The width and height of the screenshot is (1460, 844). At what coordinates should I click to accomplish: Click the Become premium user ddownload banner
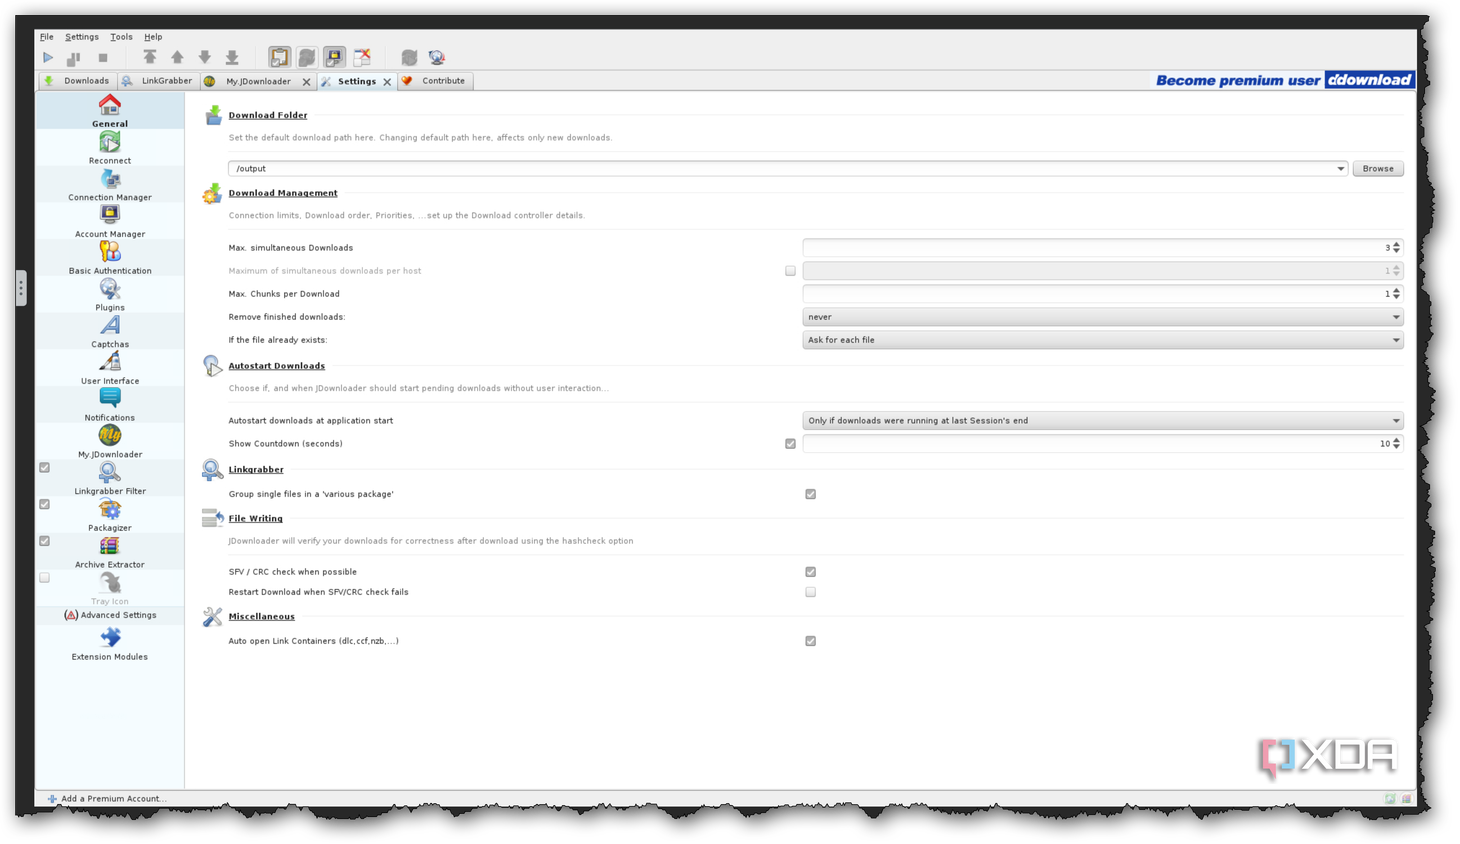(1285, 80)
